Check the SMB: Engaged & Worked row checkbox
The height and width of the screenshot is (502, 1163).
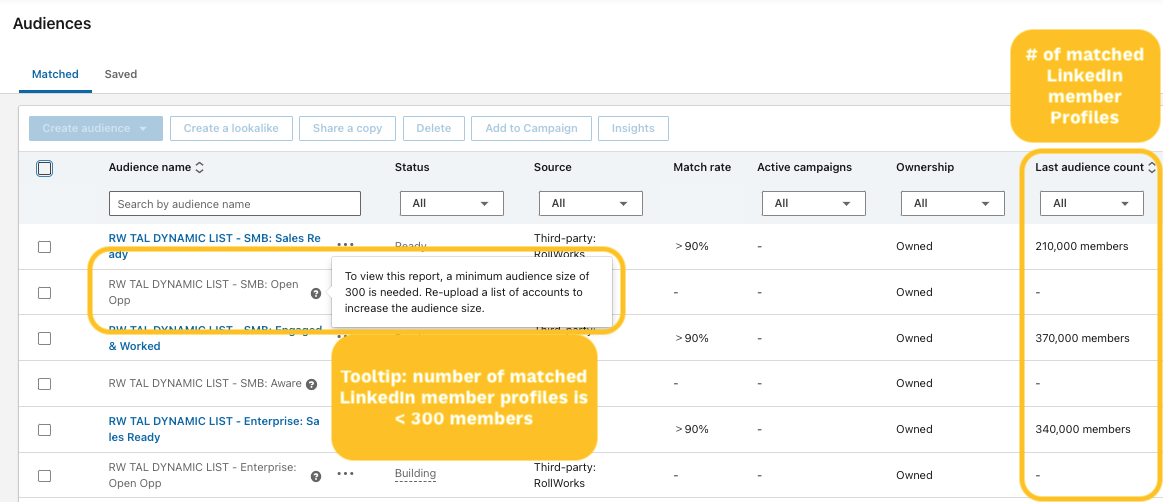pyautogui.click(x=44, y=338)
